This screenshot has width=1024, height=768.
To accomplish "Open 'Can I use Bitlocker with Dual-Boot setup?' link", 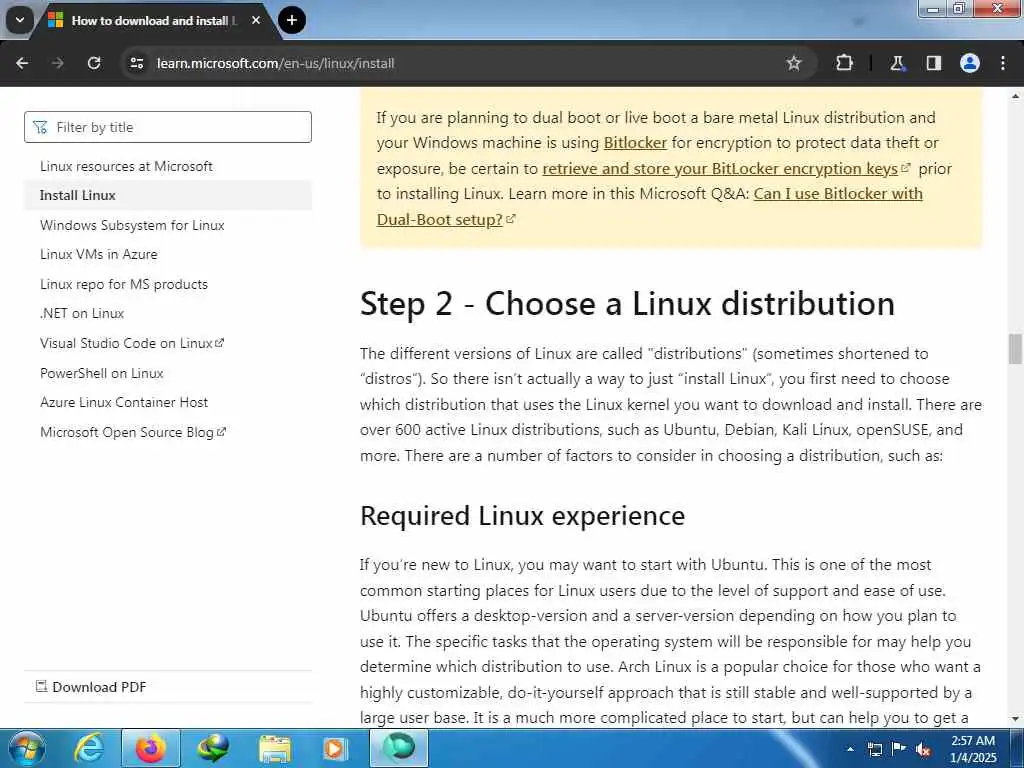I will coord(838,194).
